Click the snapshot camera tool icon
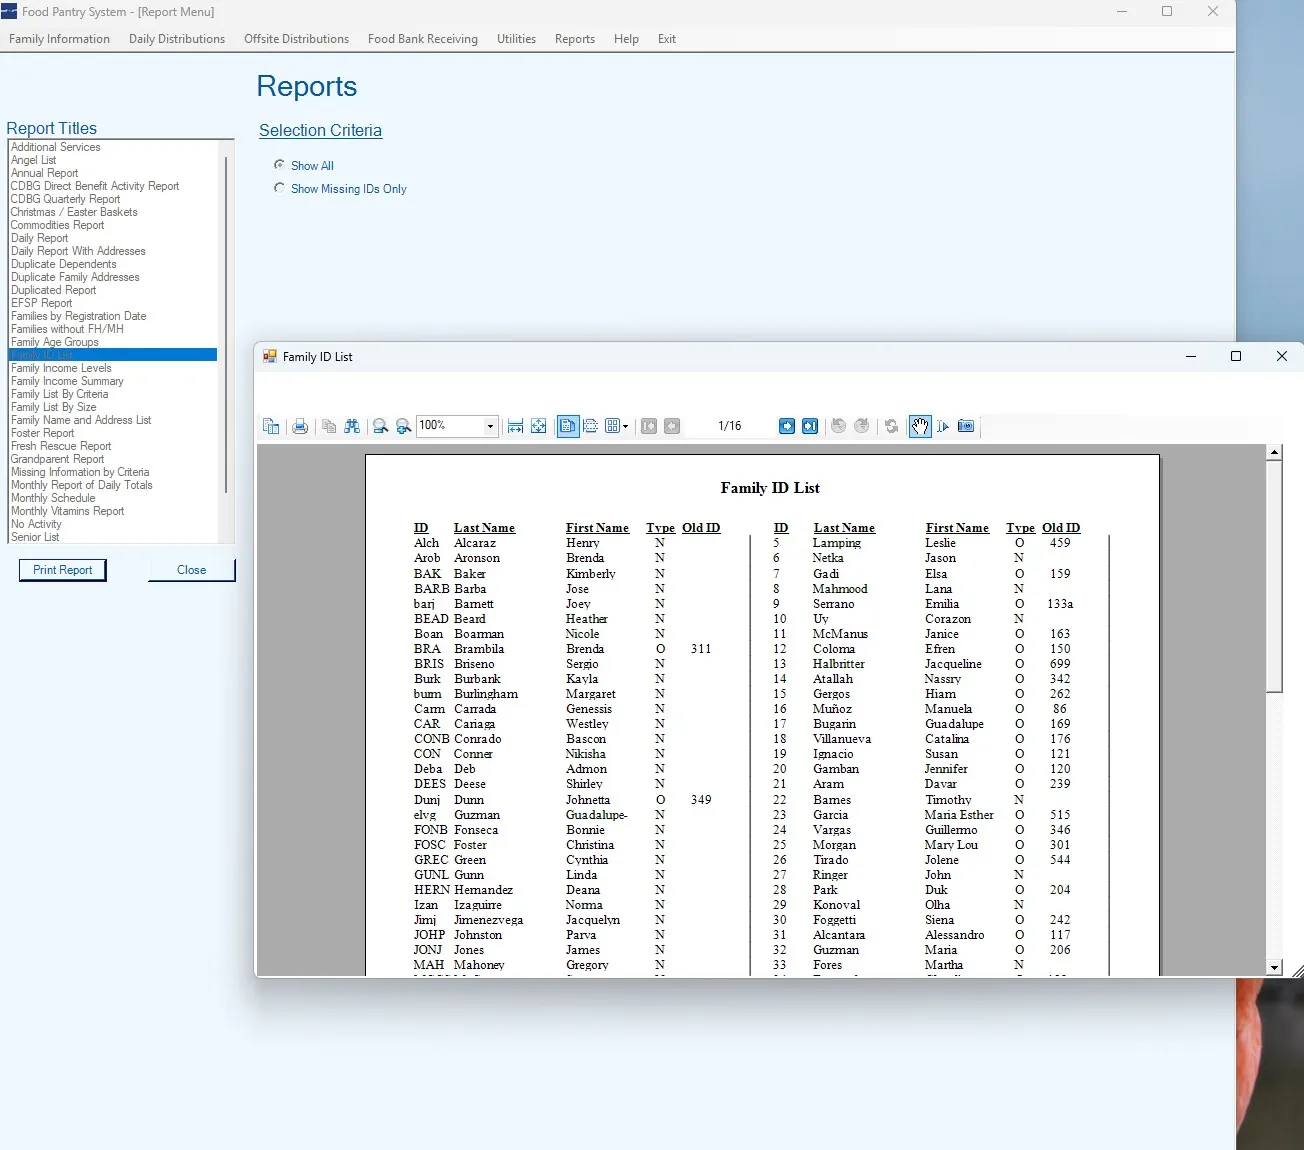This screenshot has height=1150, width=1304. (966, 426)
